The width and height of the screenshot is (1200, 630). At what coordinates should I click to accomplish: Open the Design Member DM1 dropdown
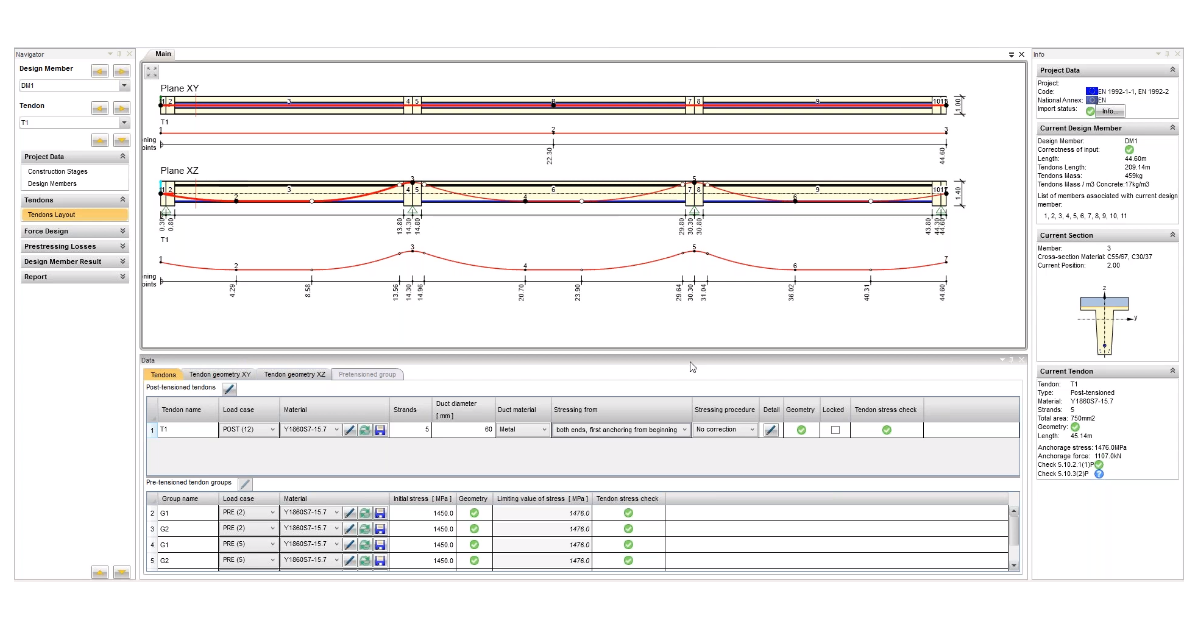click(x=124, y=86)
